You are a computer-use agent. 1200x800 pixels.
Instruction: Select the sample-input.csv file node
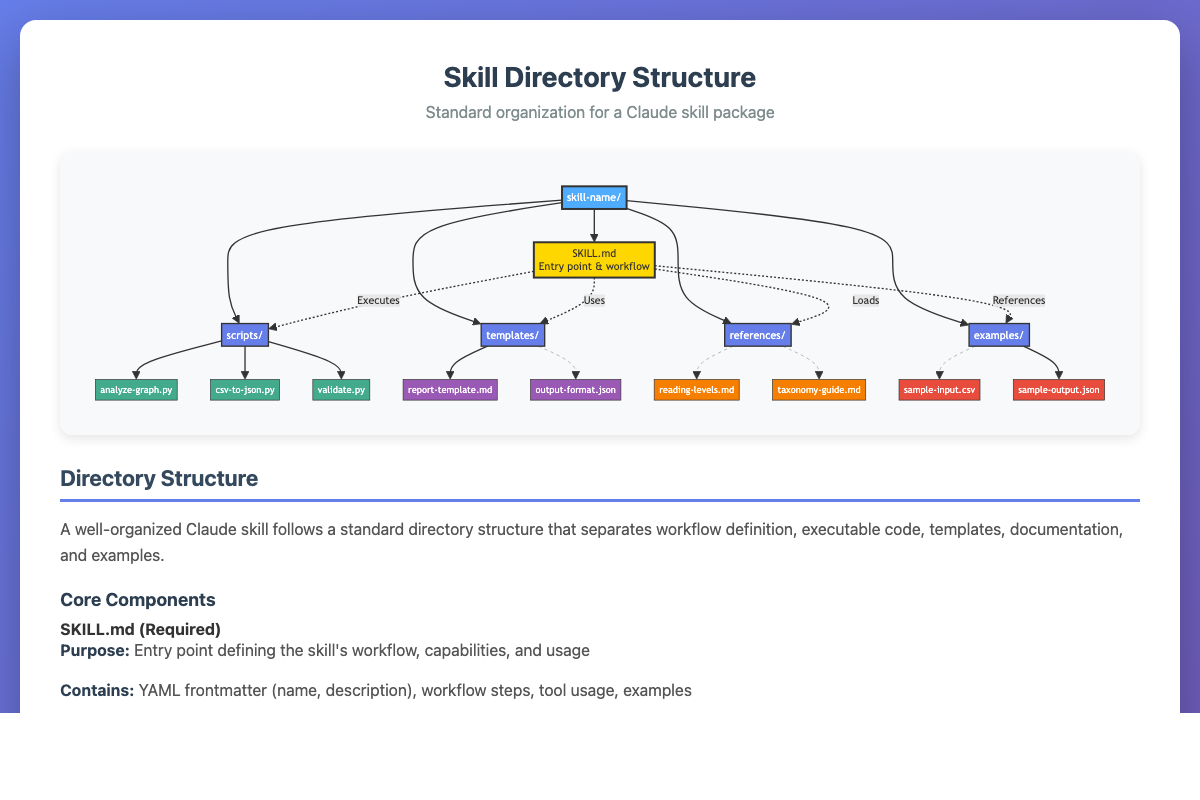939,390
